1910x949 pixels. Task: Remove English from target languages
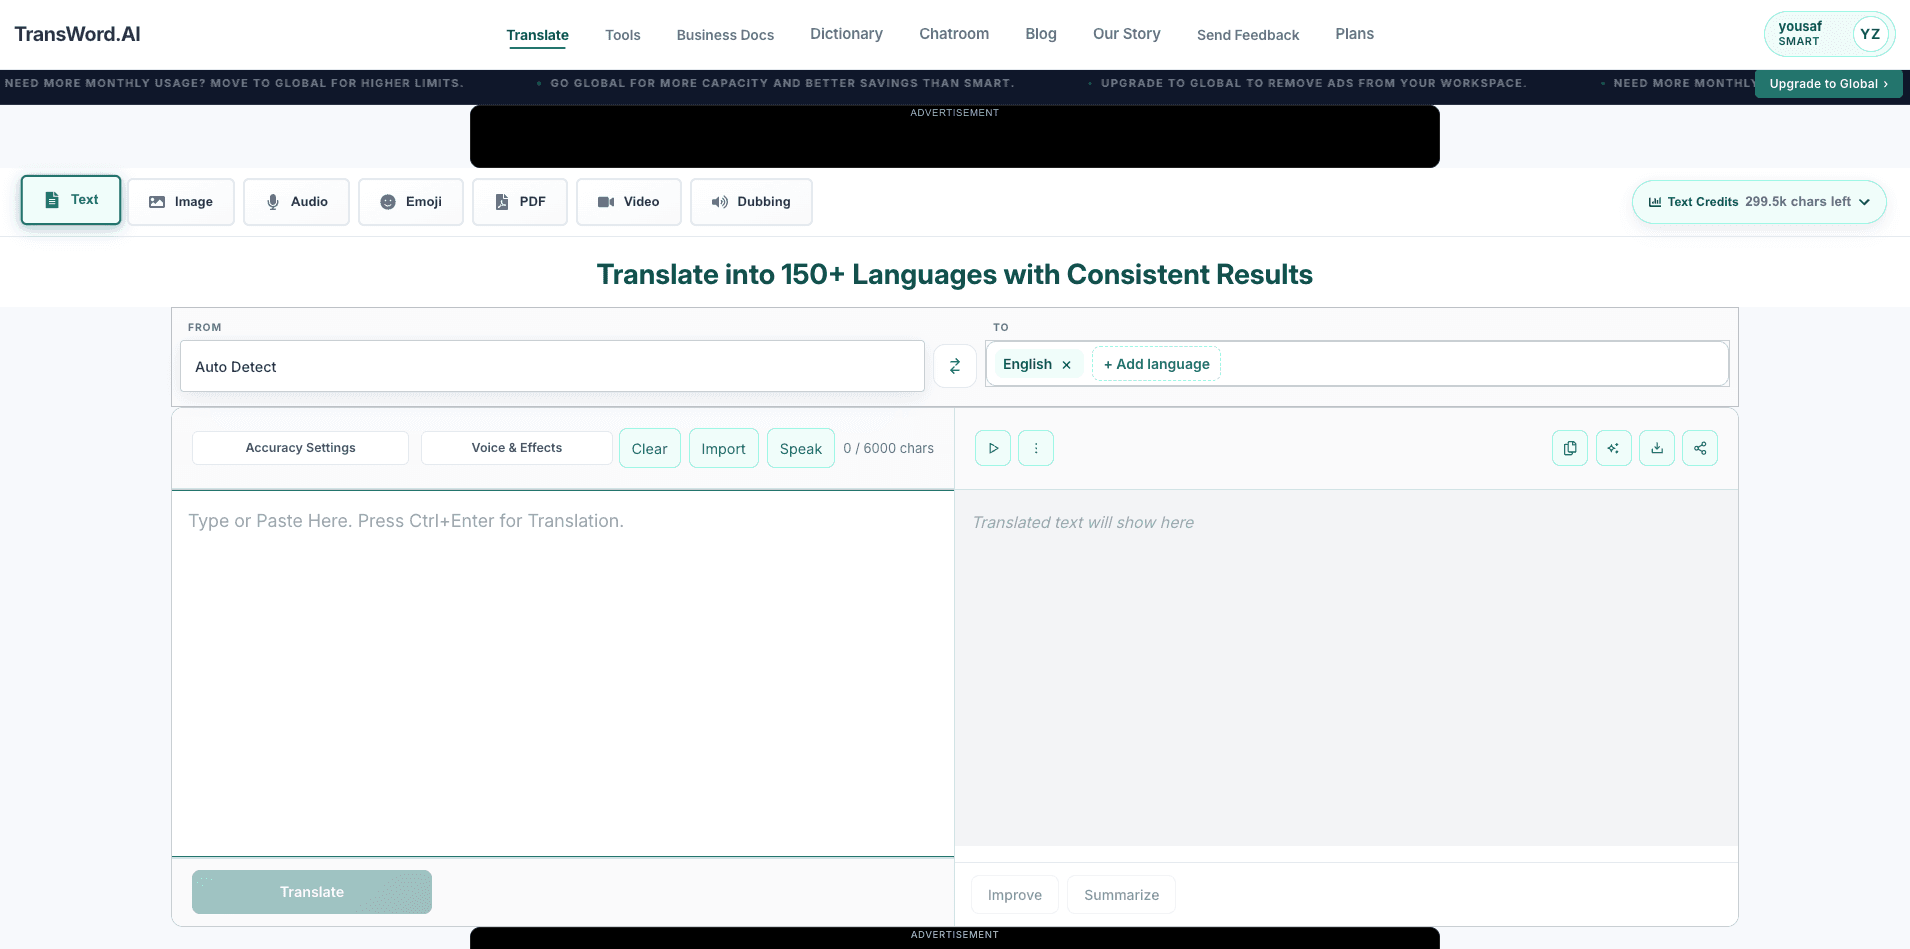click(1067, 365)
